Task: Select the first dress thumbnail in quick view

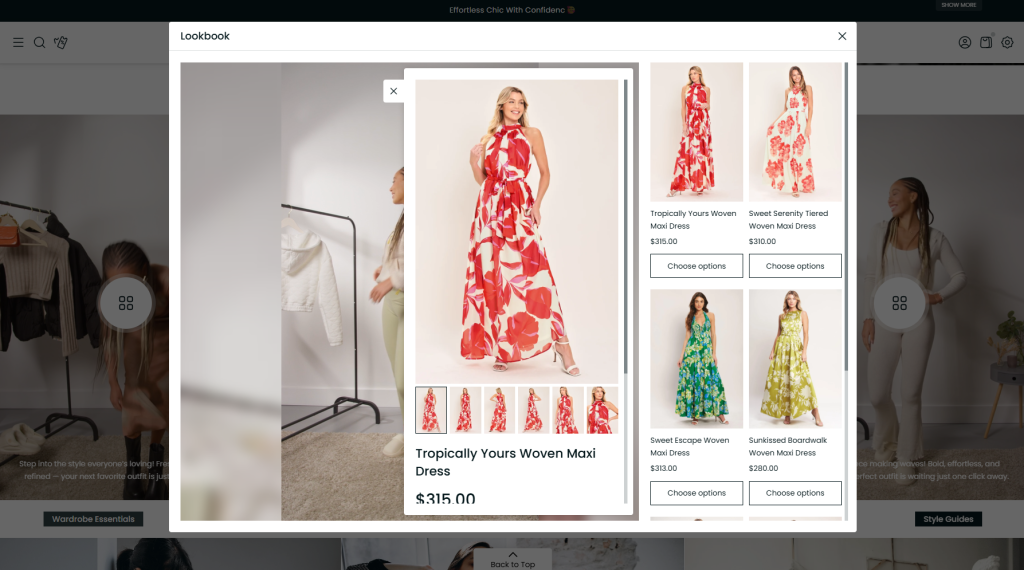Action: [x=431, y=410]
